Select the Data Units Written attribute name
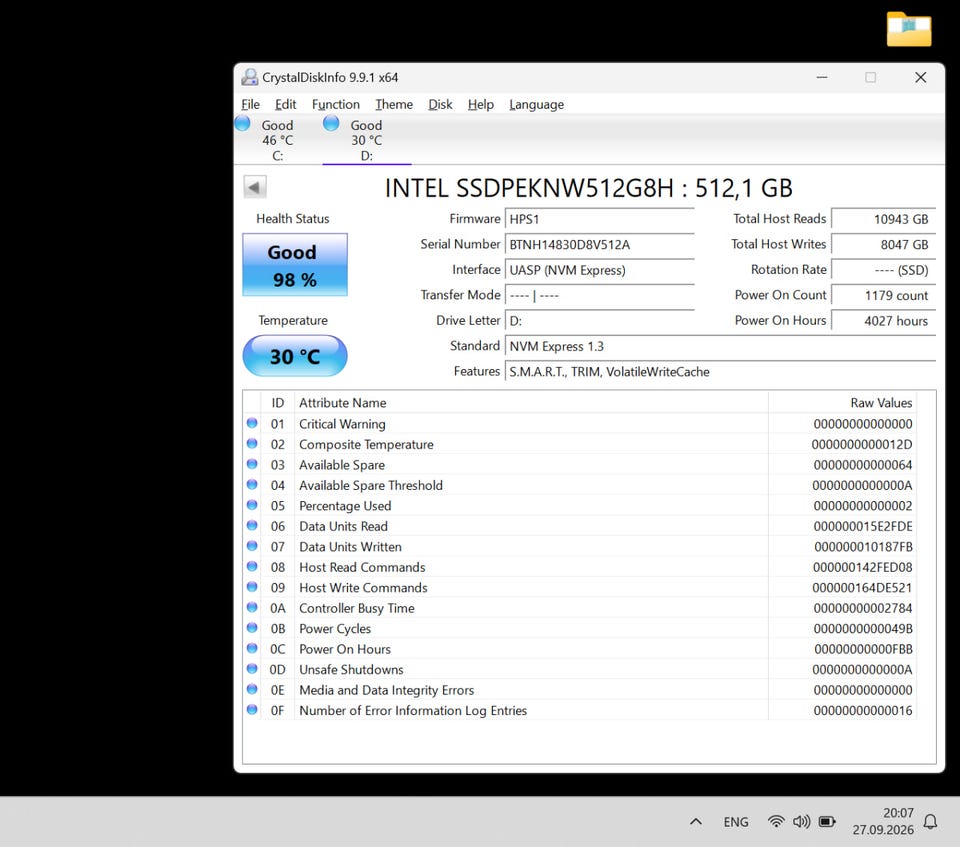Image resolution: width=960 pixels, height=847 pixels. click(x=350, y=547)
